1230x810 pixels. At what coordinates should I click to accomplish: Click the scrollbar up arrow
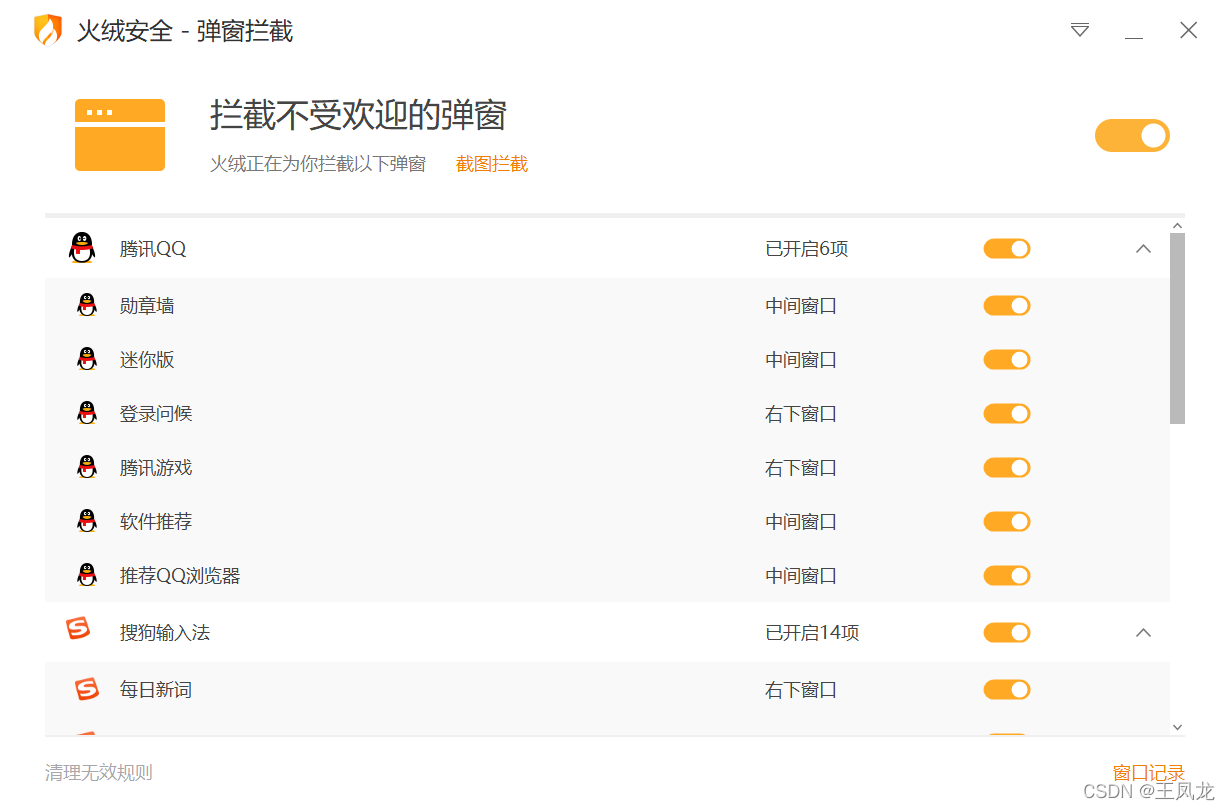point(1177,224)
